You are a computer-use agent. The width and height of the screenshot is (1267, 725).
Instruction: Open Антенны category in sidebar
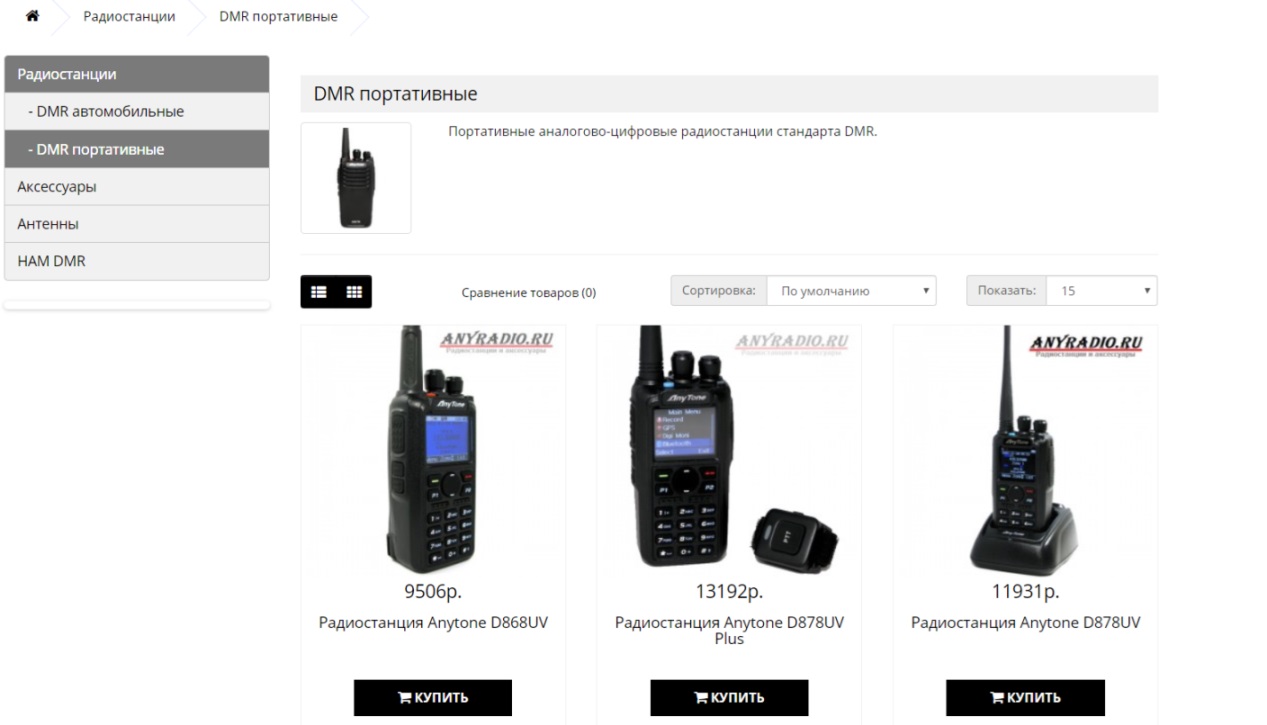tap(137, 224)
